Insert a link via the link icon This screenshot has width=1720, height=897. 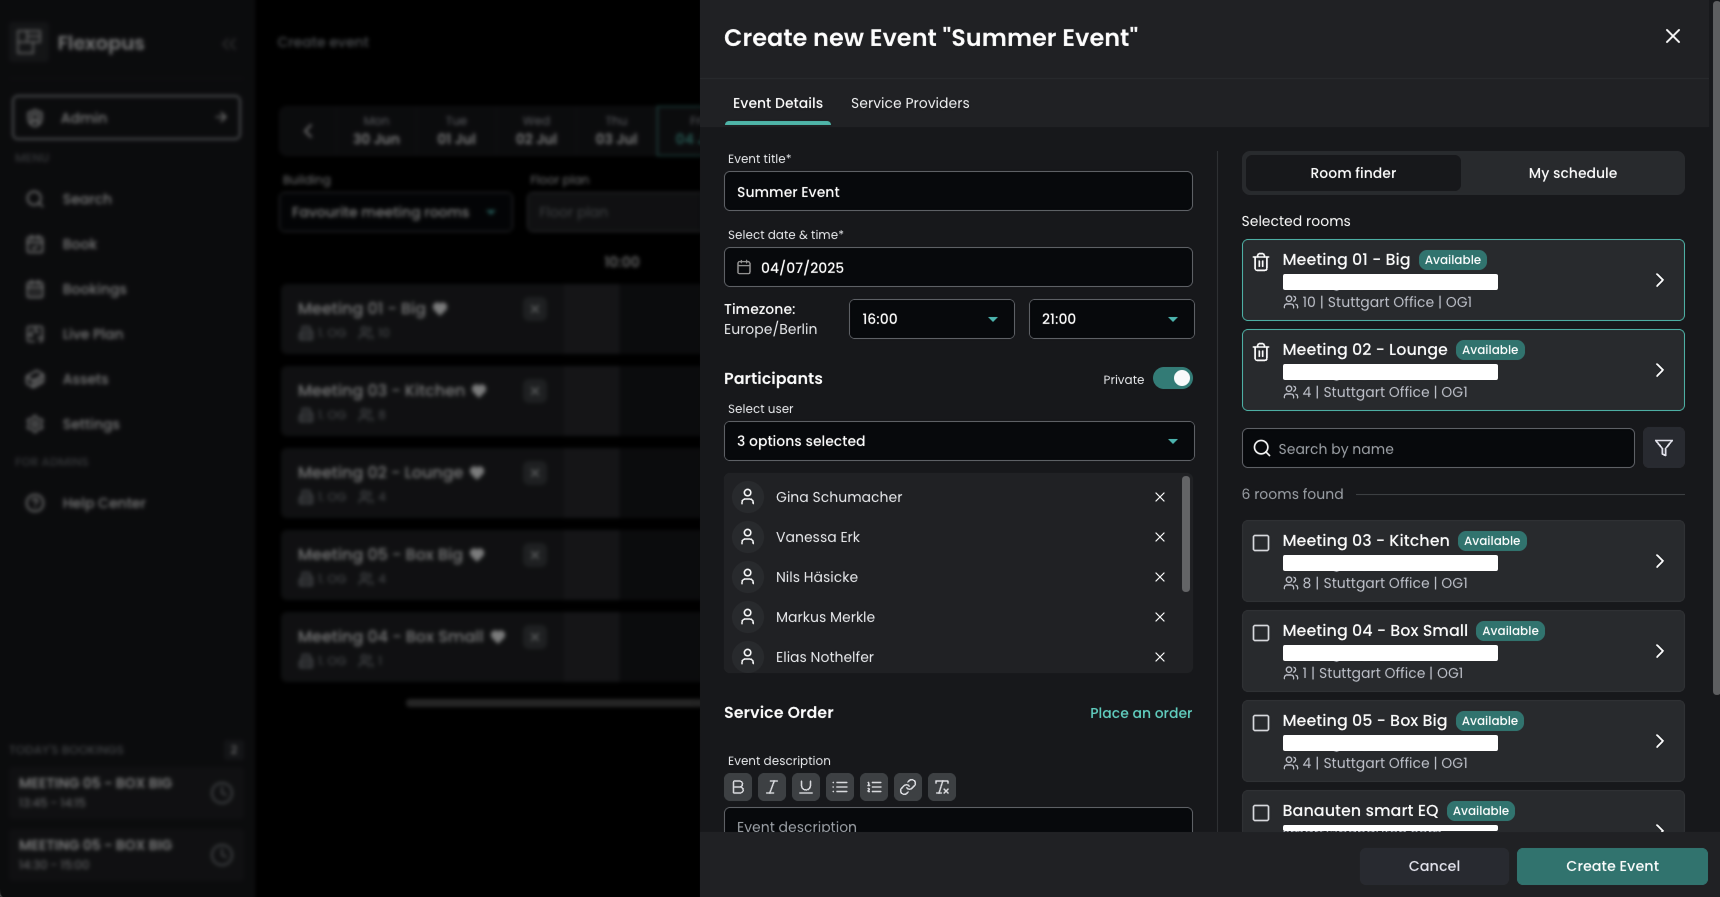pyautogui.click(x=908, y=787)
